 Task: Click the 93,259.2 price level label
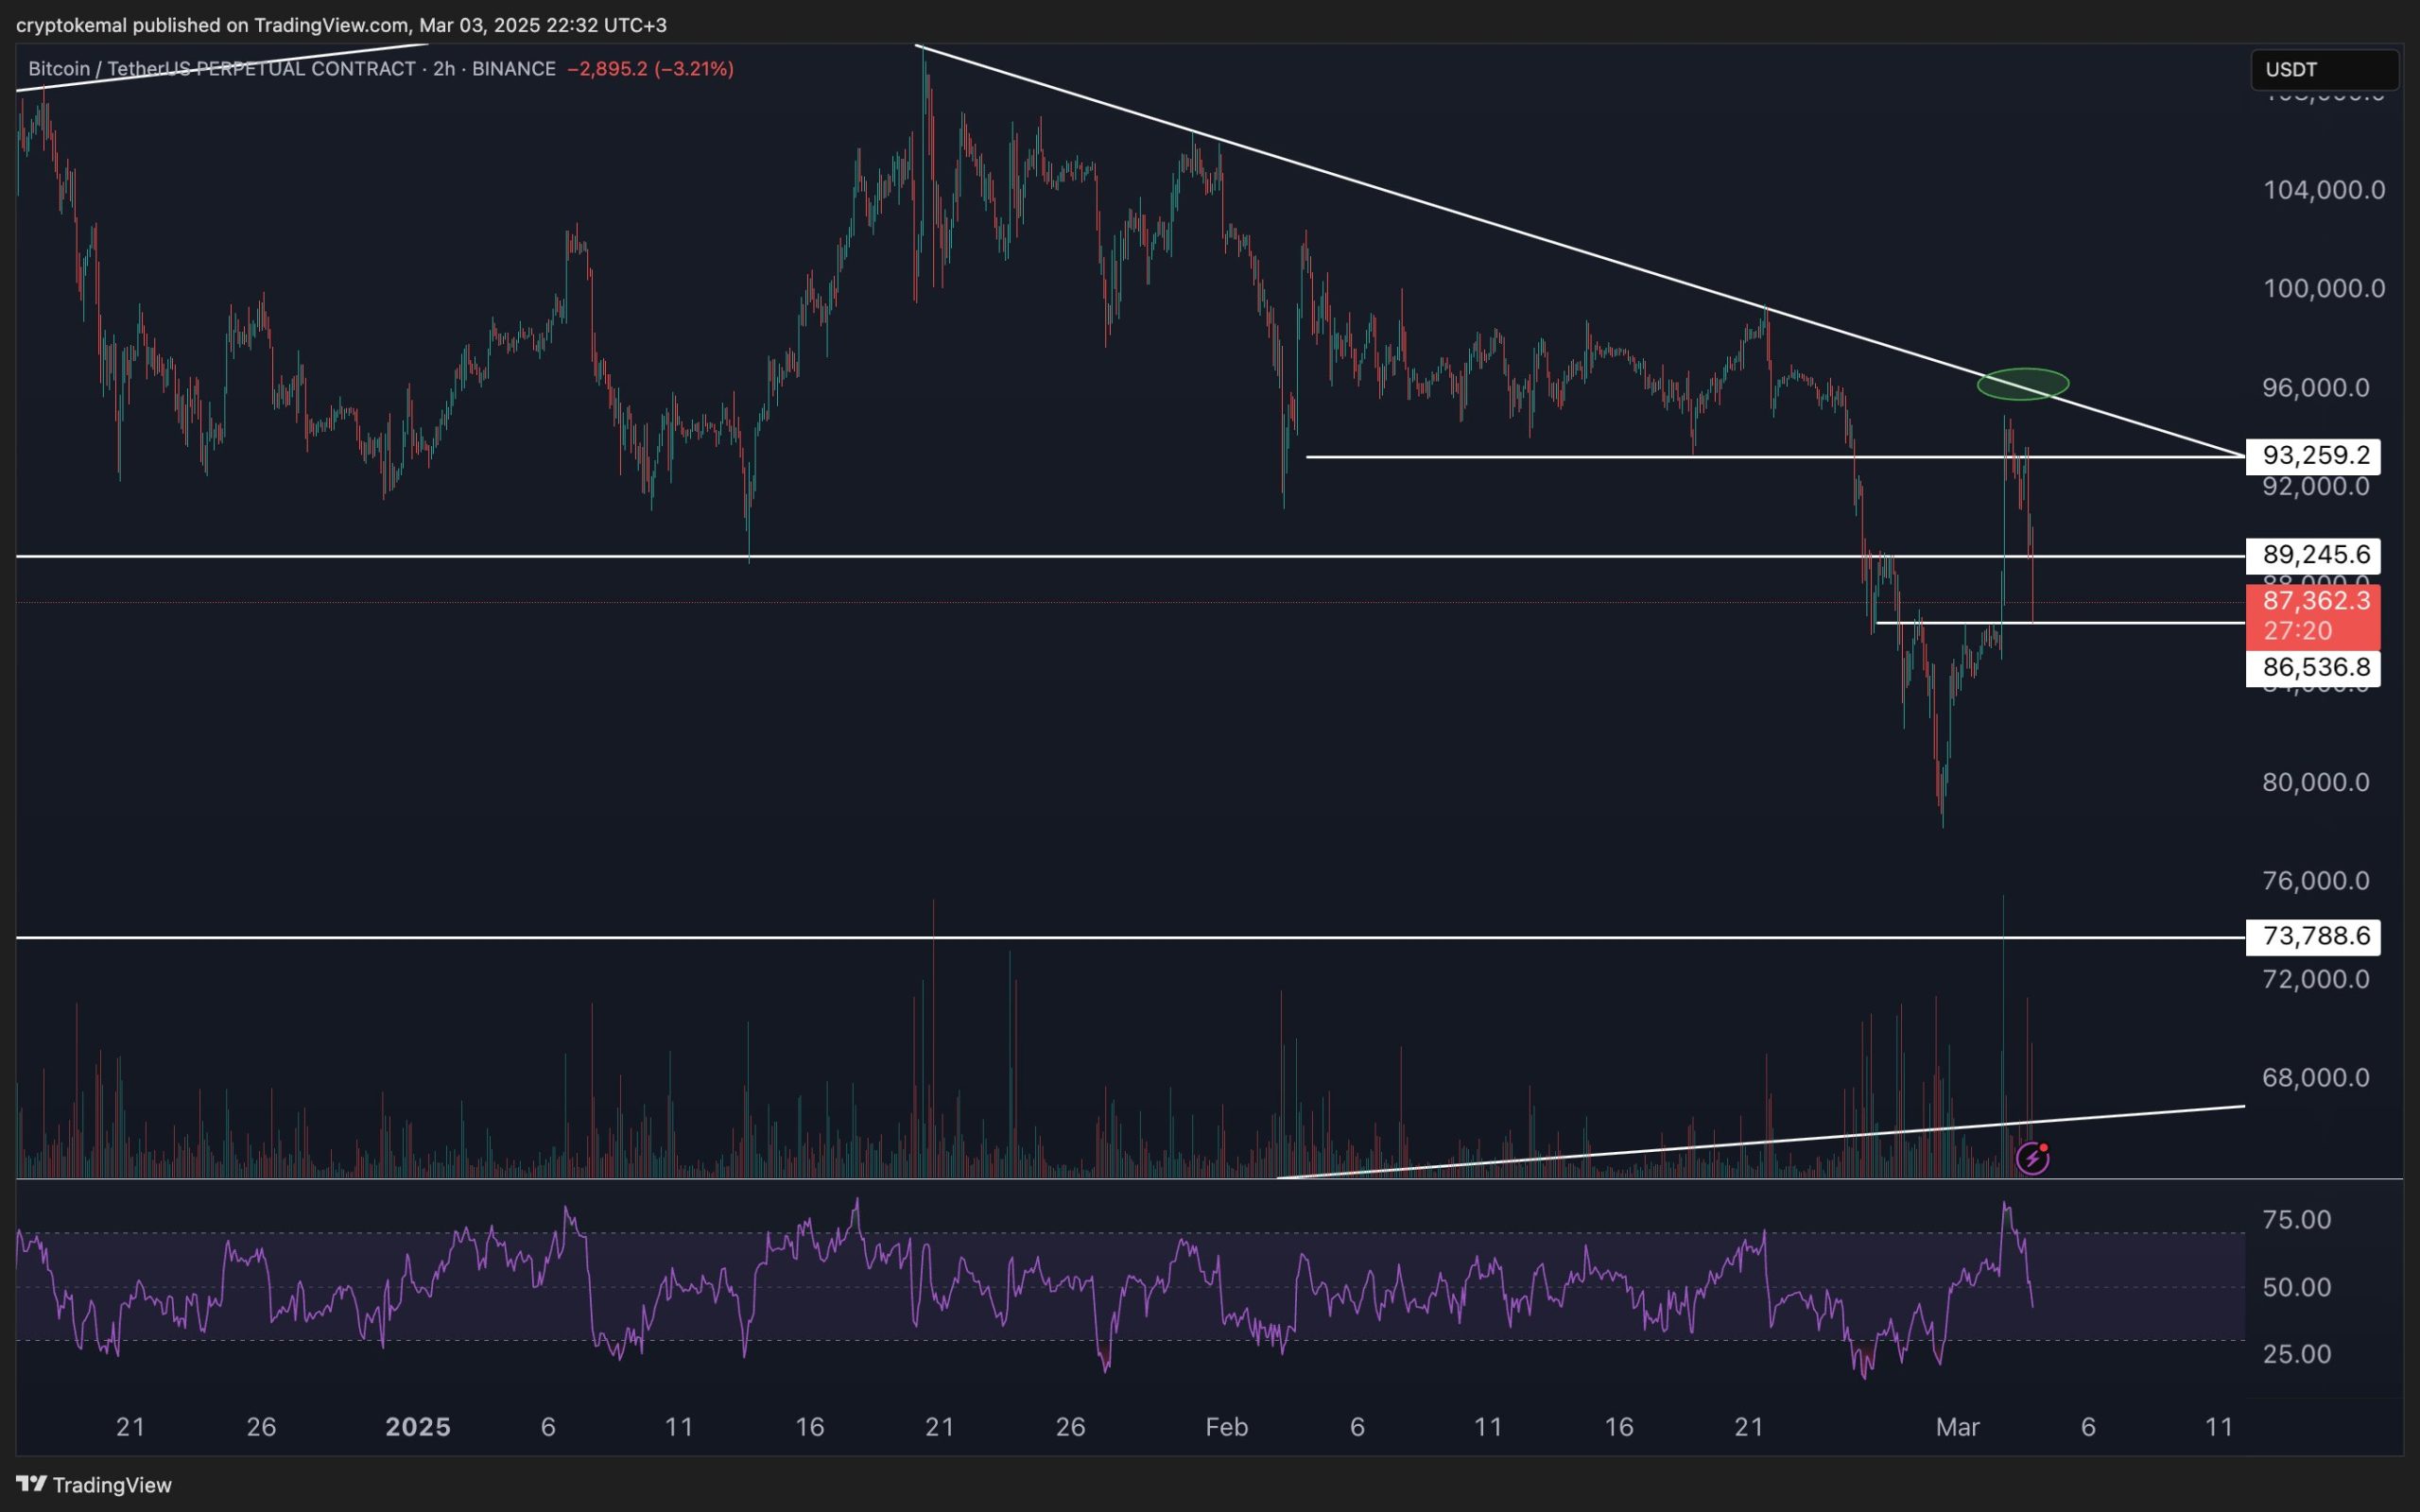point(2315,456)
